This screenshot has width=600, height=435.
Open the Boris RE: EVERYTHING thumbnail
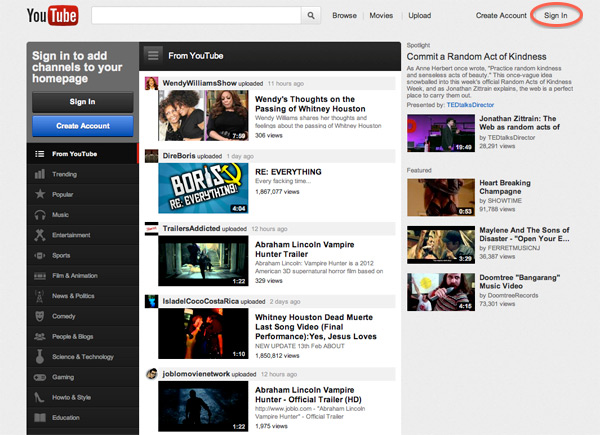coord(203,188)
